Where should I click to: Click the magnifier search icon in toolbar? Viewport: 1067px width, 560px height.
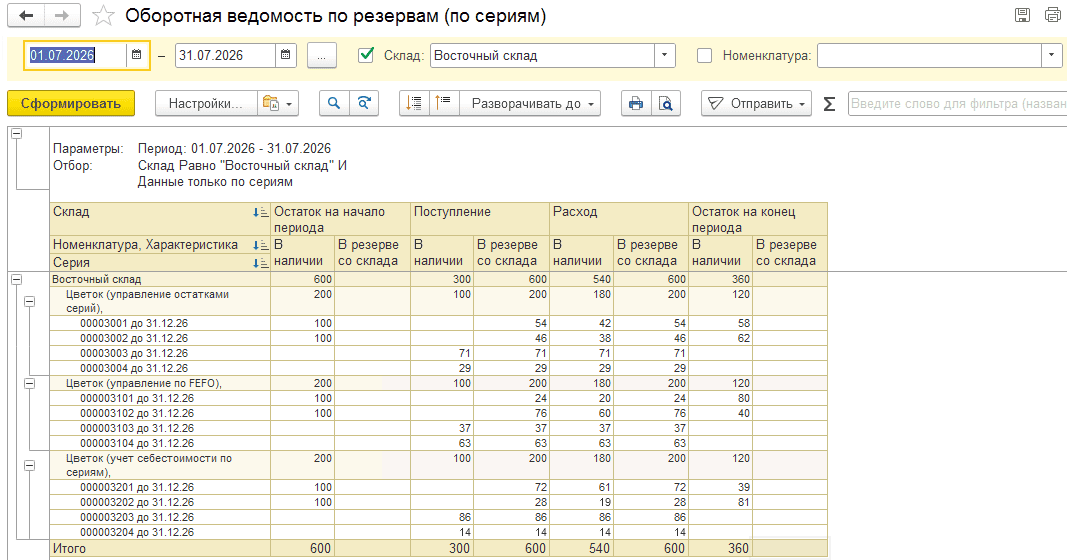click(334, 103)
